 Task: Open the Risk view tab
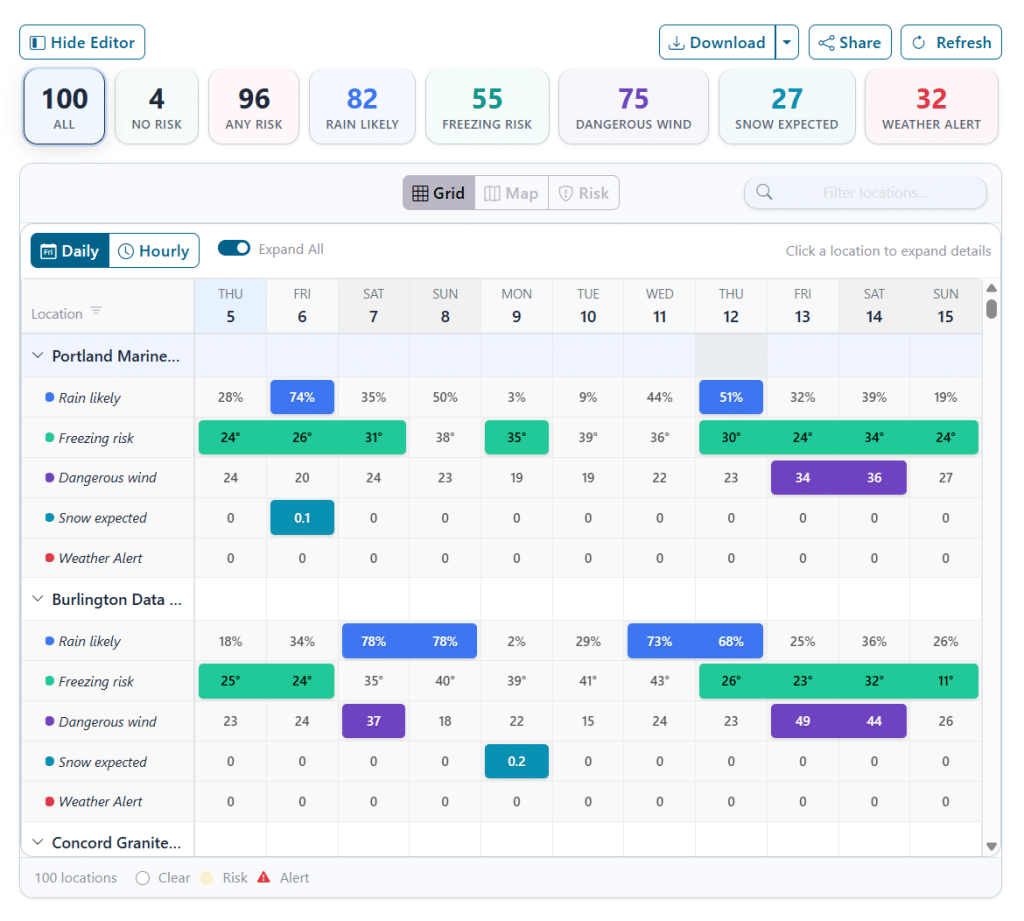point(584,193)
